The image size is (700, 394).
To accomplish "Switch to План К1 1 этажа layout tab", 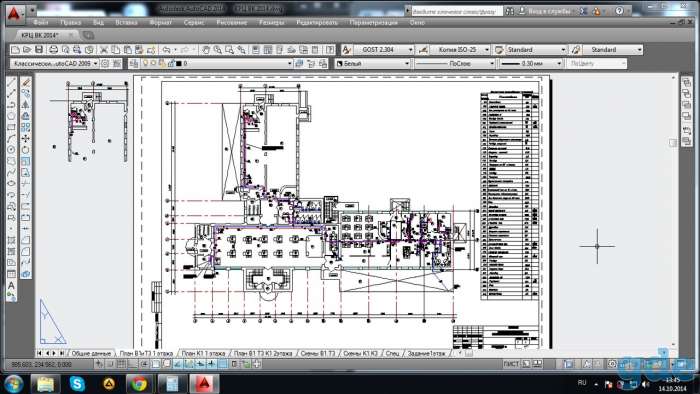I will (204, 353).
